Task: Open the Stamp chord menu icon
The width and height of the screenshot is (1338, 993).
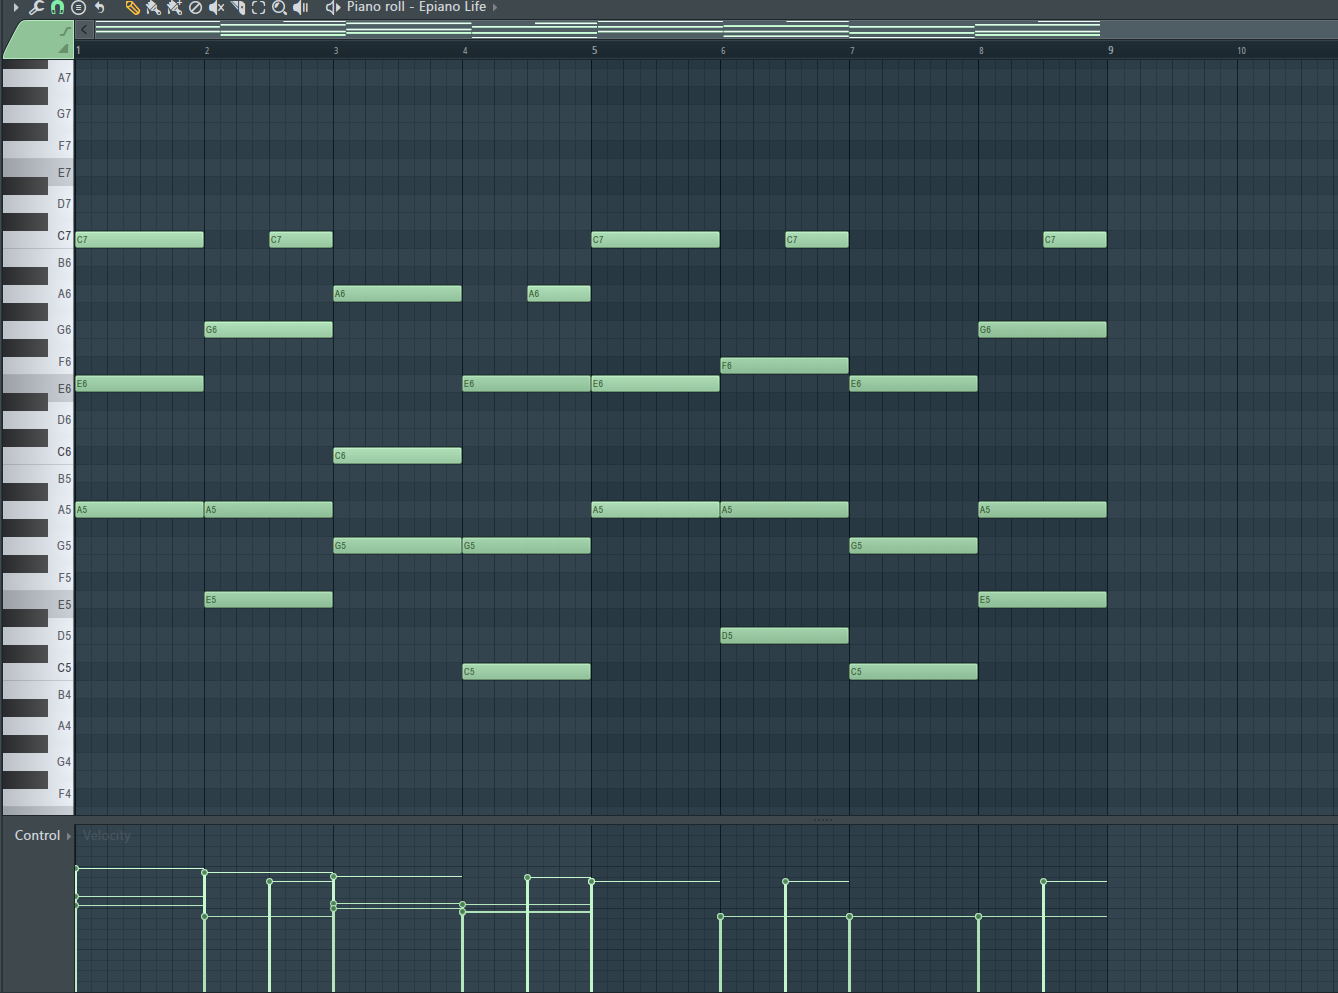Action: 78,7
